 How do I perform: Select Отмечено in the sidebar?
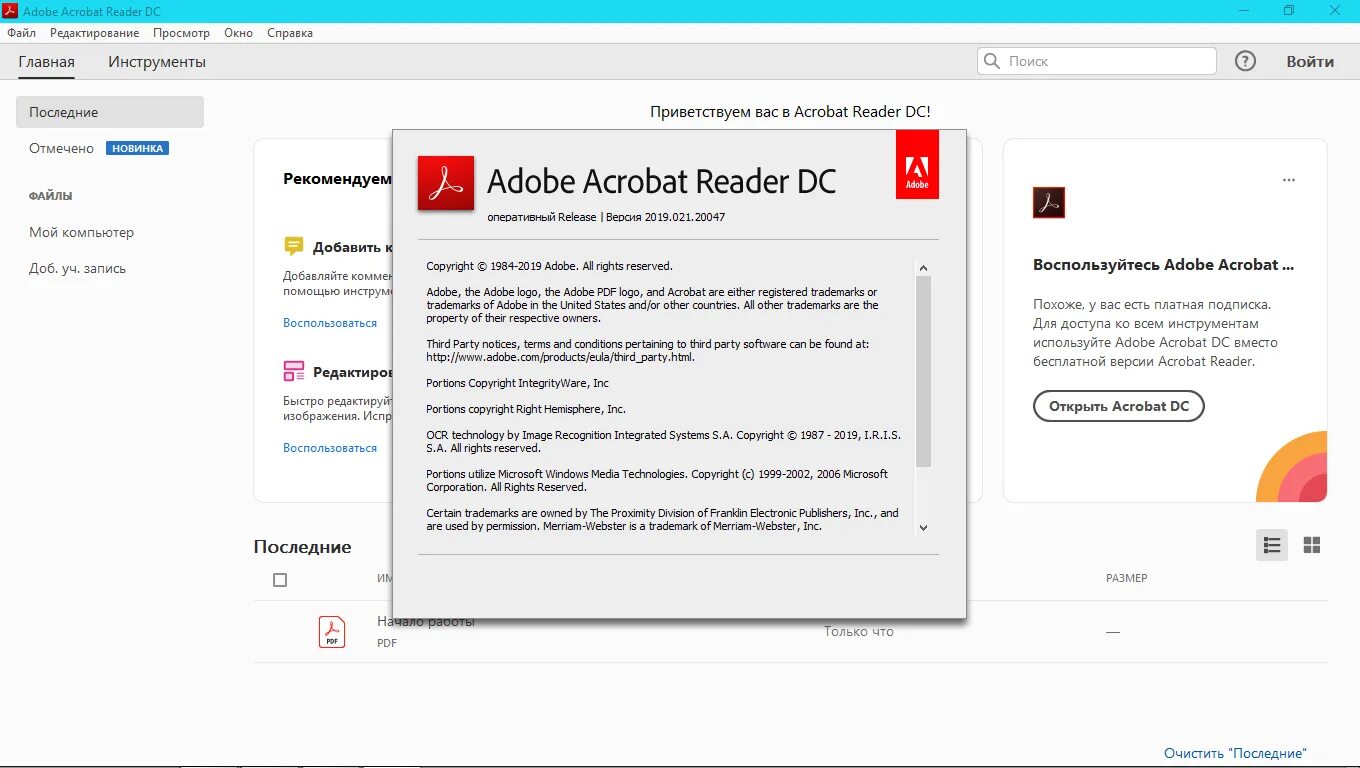click(61, 148)
